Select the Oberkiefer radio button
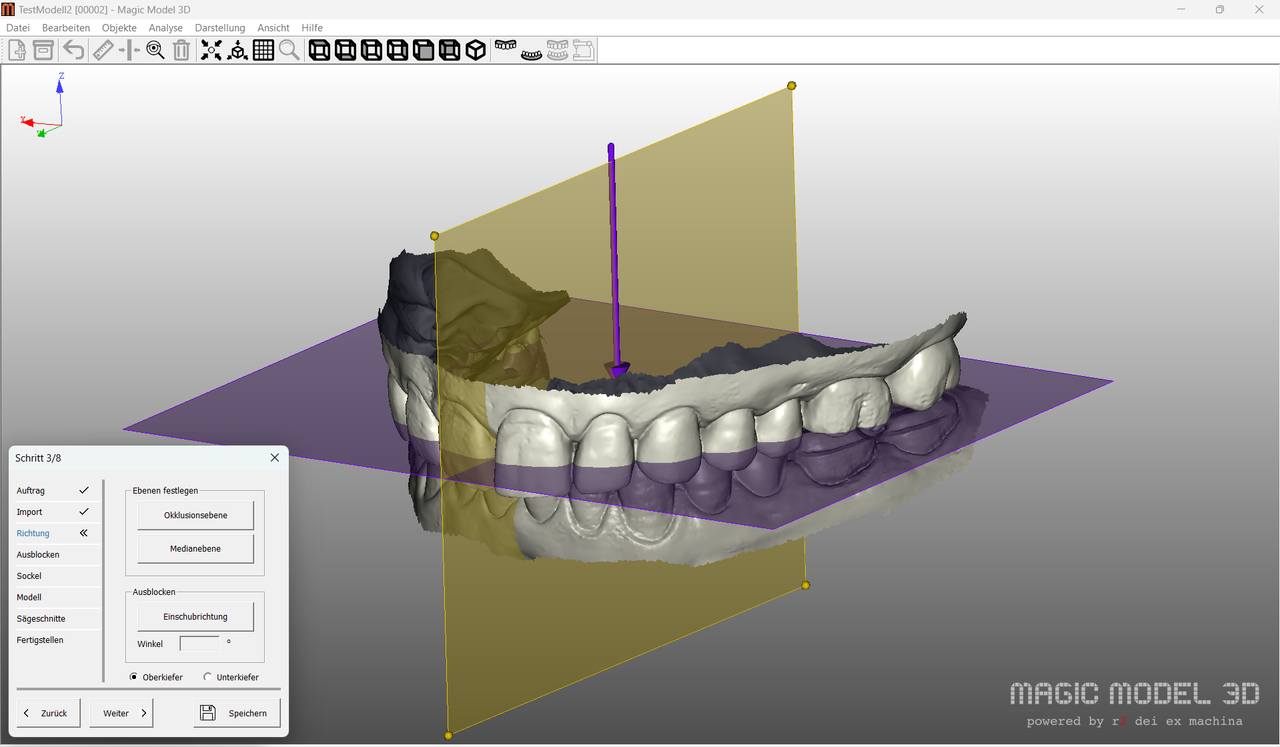Viewport: 1280px width, 747px height. (x=134, y=677)
